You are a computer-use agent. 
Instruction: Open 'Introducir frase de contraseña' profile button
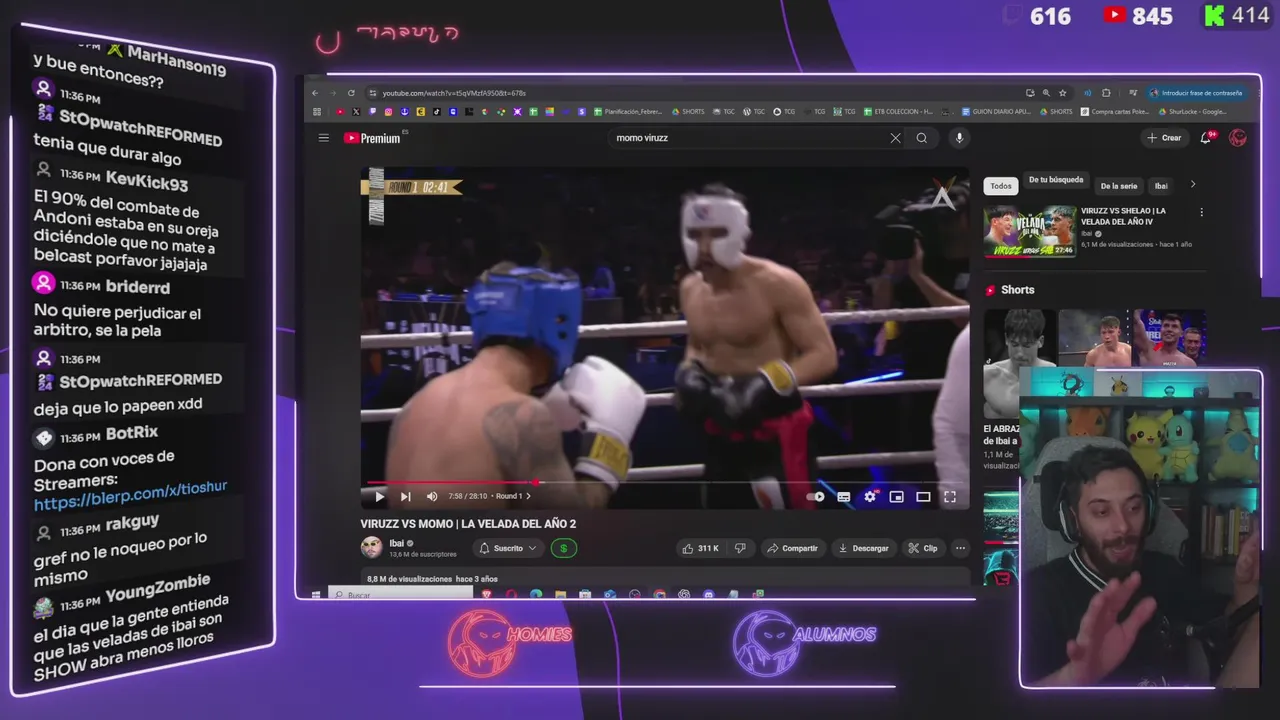[1196, 93]
